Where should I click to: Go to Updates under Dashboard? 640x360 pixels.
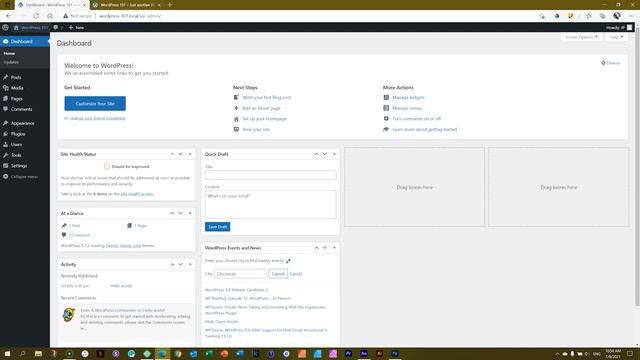coord(11,62)
